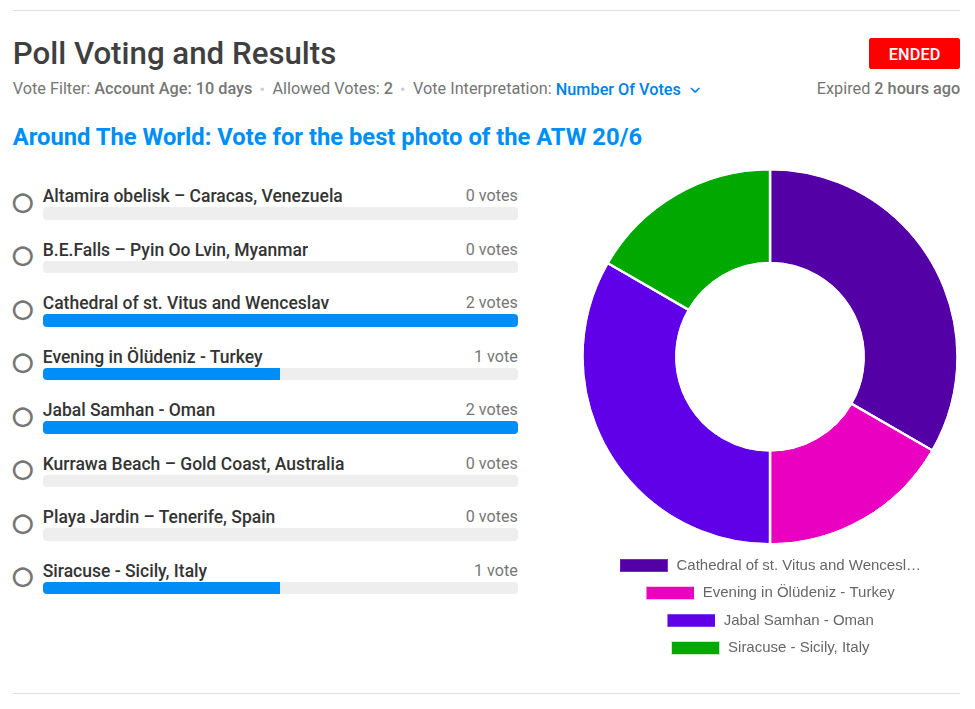Pick the Evening in Ölüdeniz - Turkey option

tap(22, 364)
